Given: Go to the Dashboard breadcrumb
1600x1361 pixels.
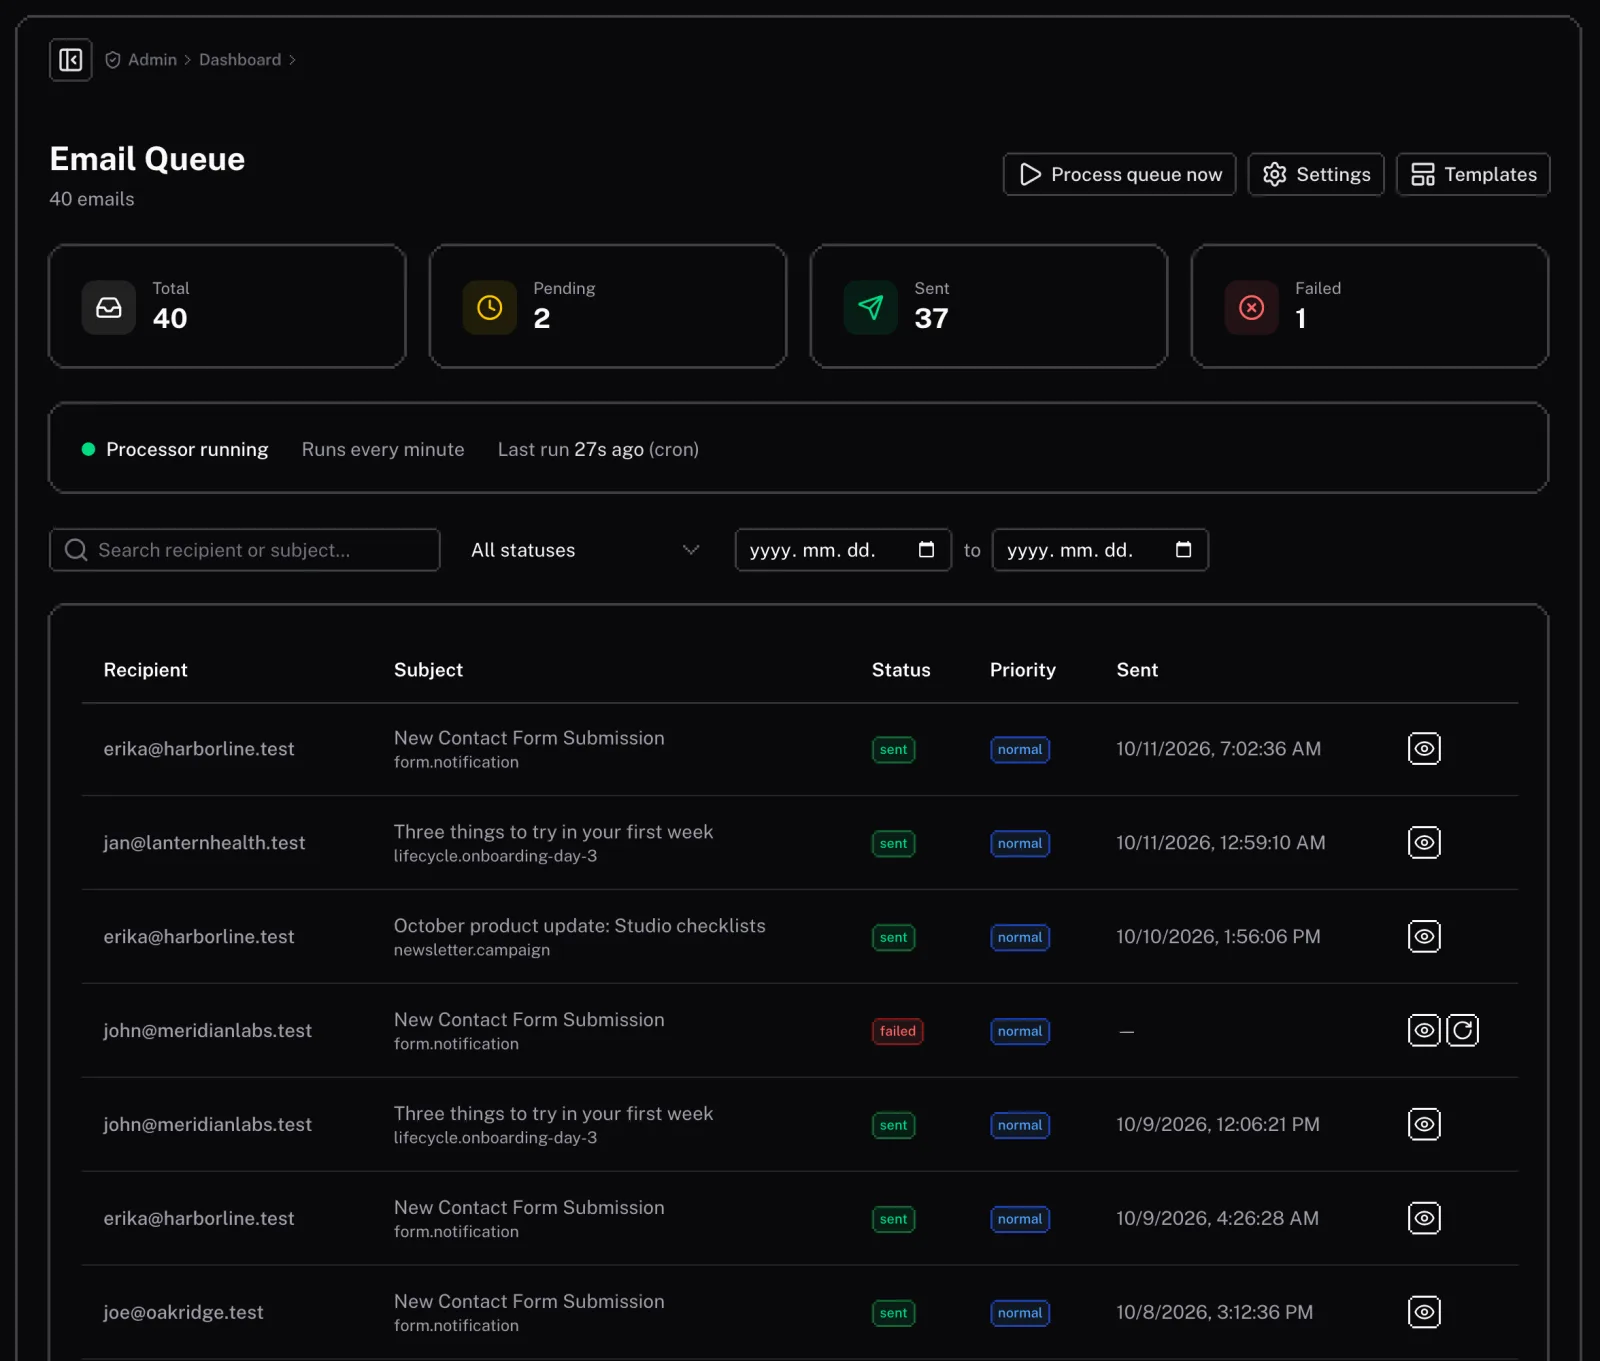Looking at the screenshot, I should (240, 60).
